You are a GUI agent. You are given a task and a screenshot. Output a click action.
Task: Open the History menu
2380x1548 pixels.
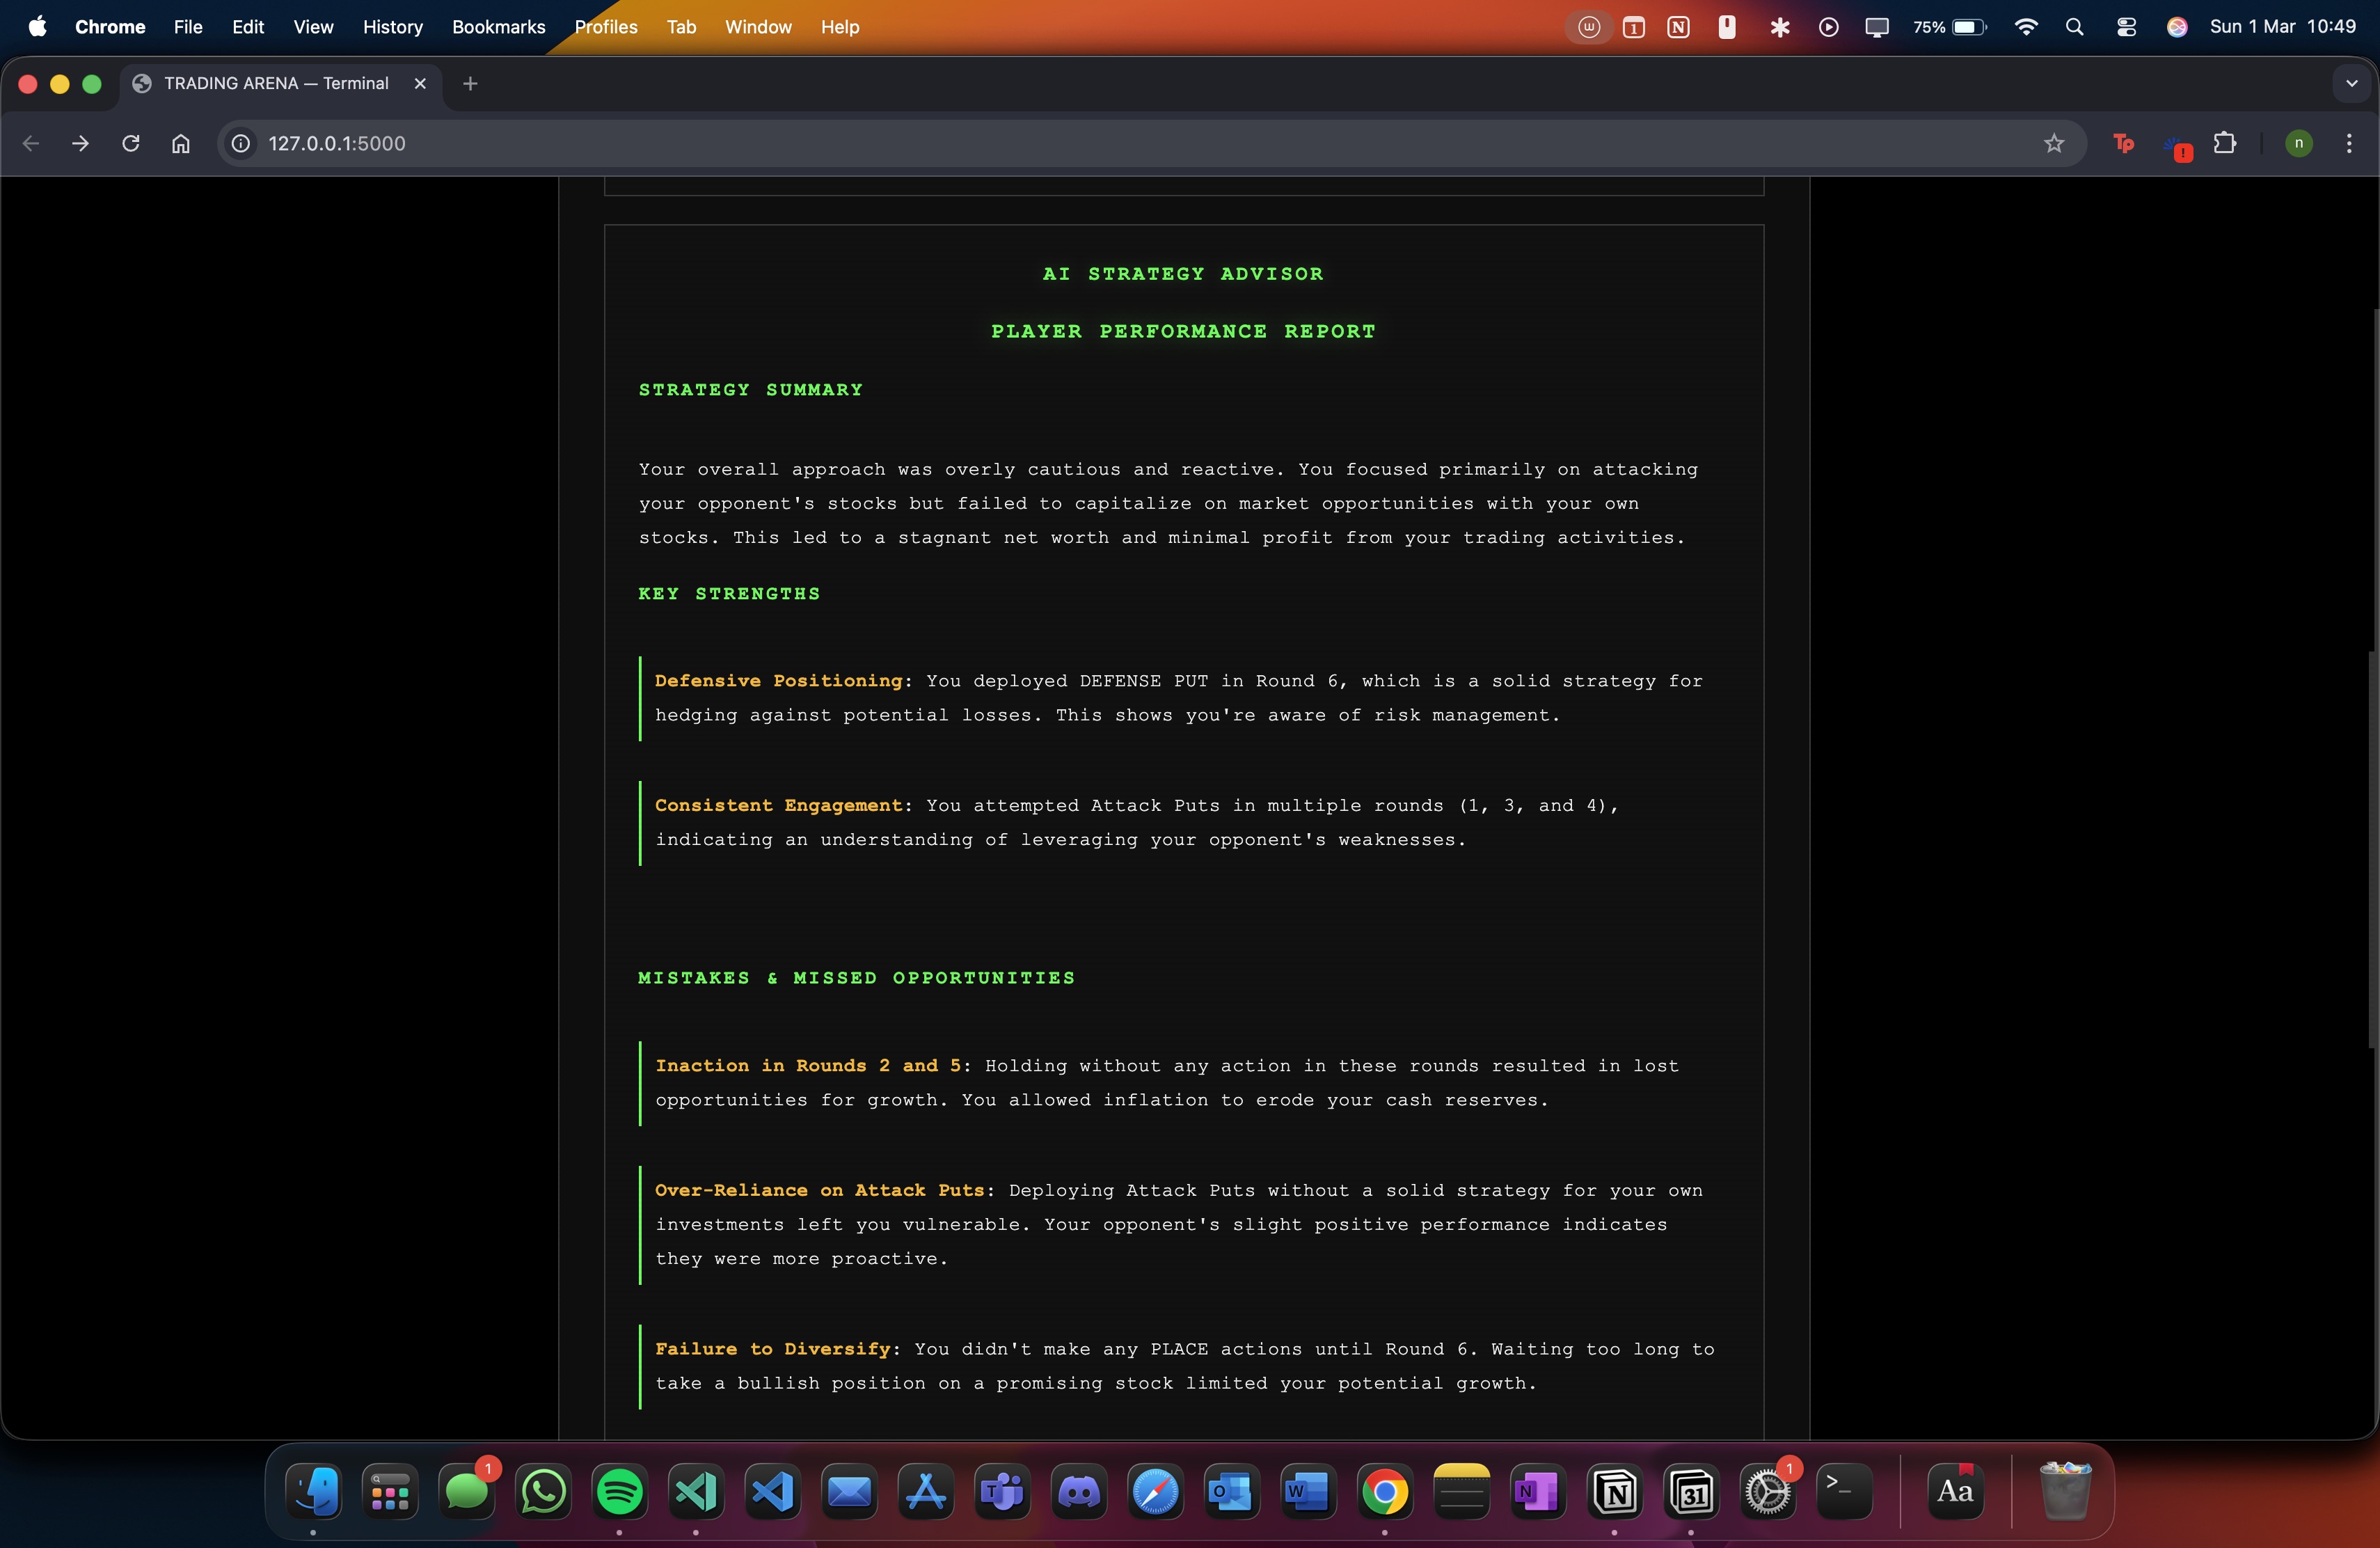(392, 27)
